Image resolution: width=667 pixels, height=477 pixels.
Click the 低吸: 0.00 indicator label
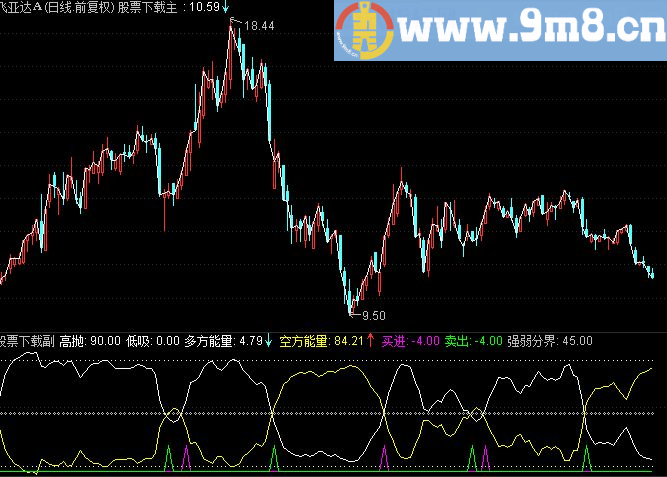[x=153, y=341]
